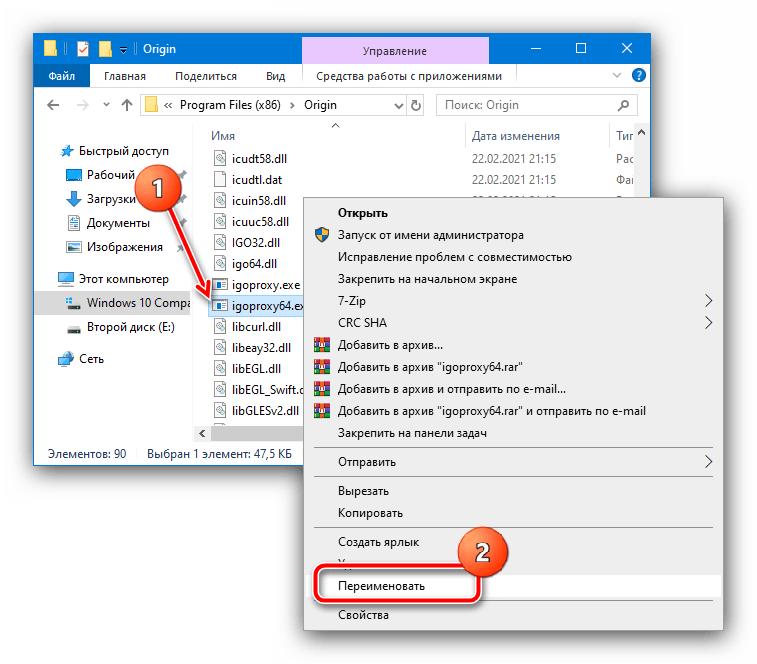Click the Back navigation arrow
Screen dimensions: 757x664
coord(53,105)
